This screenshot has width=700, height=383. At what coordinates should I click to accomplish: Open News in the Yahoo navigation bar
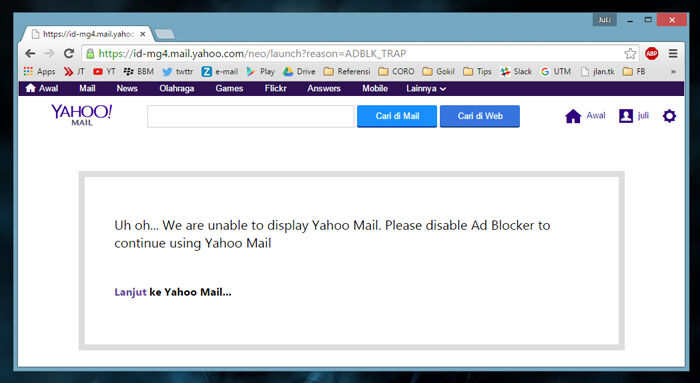(127, 88)
